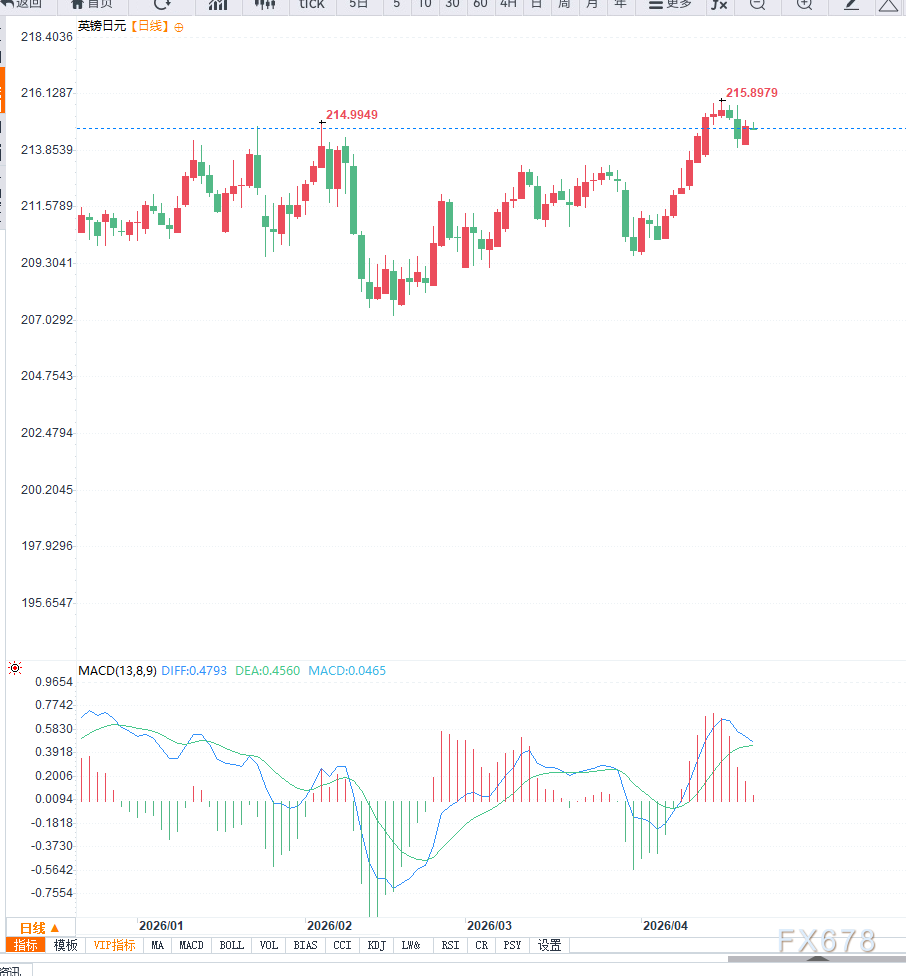Select the bar chart type icon
The image size is (906, 976).
217,4
